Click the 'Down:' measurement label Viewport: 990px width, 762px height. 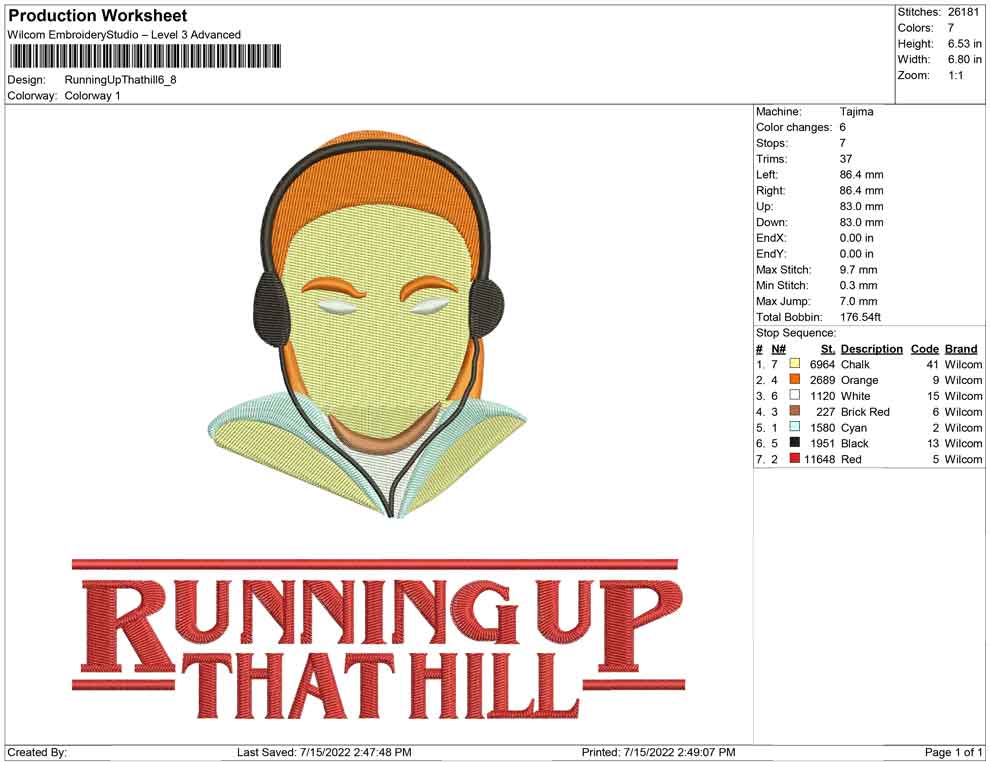(772, 222)
